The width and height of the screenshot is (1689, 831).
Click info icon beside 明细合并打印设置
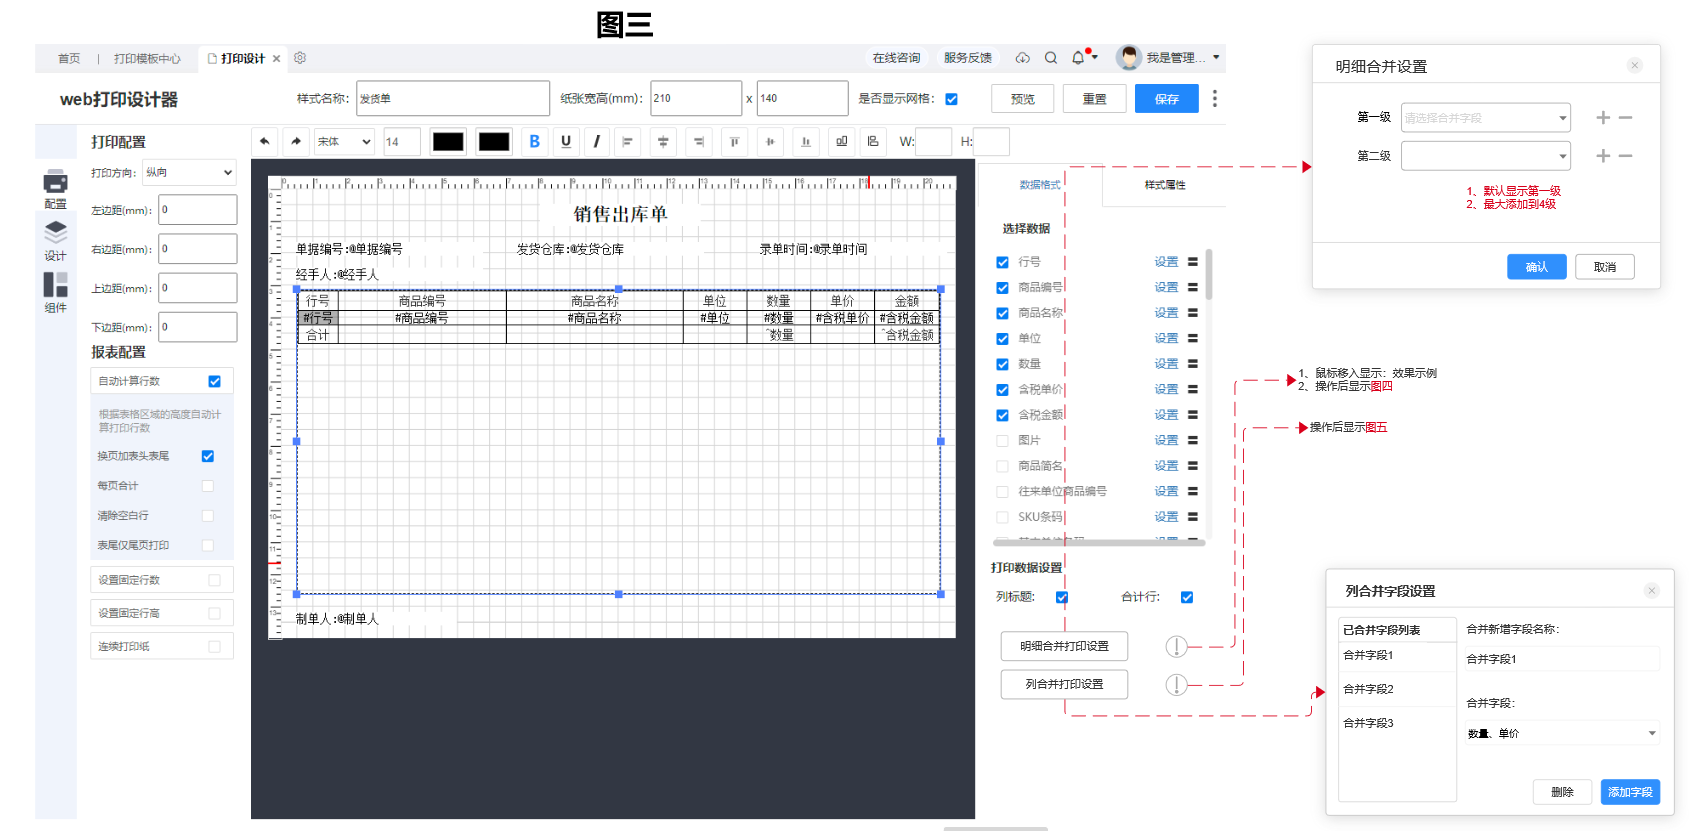1177,647
